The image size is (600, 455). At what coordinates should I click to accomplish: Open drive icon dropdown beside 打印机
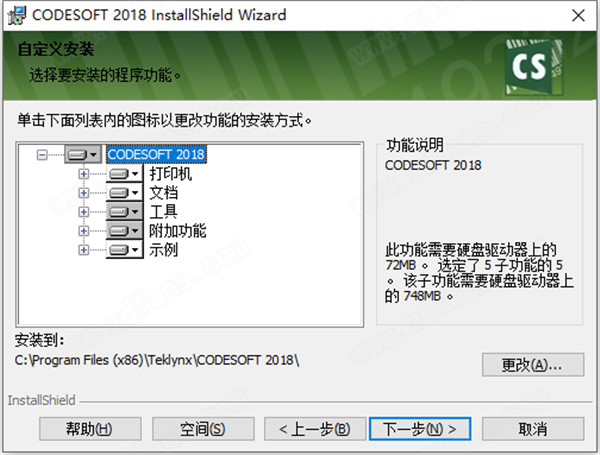124,174
